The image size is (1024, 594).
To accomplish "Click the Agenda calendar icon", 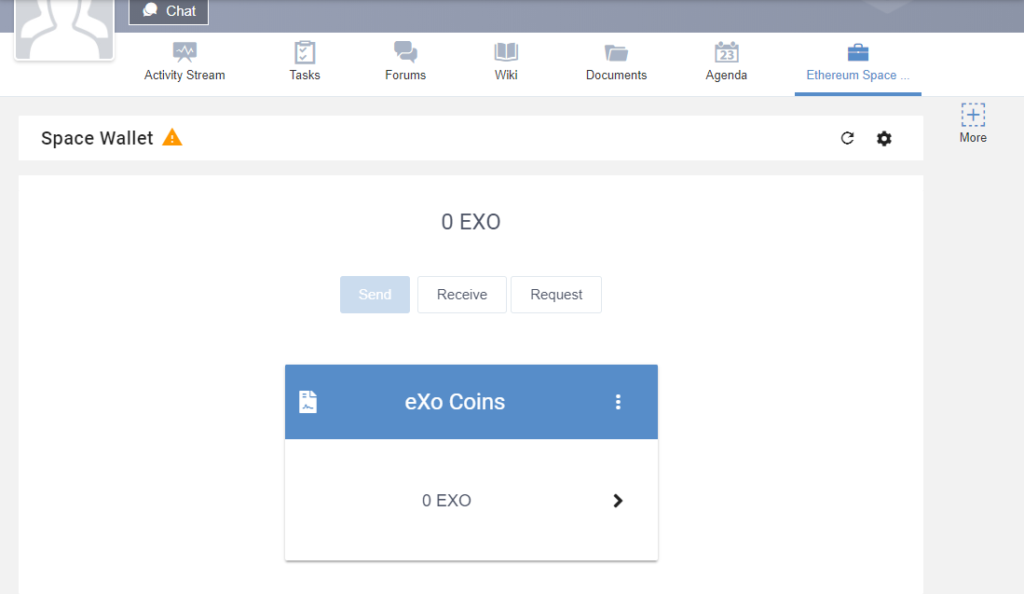I will point(726,52).
